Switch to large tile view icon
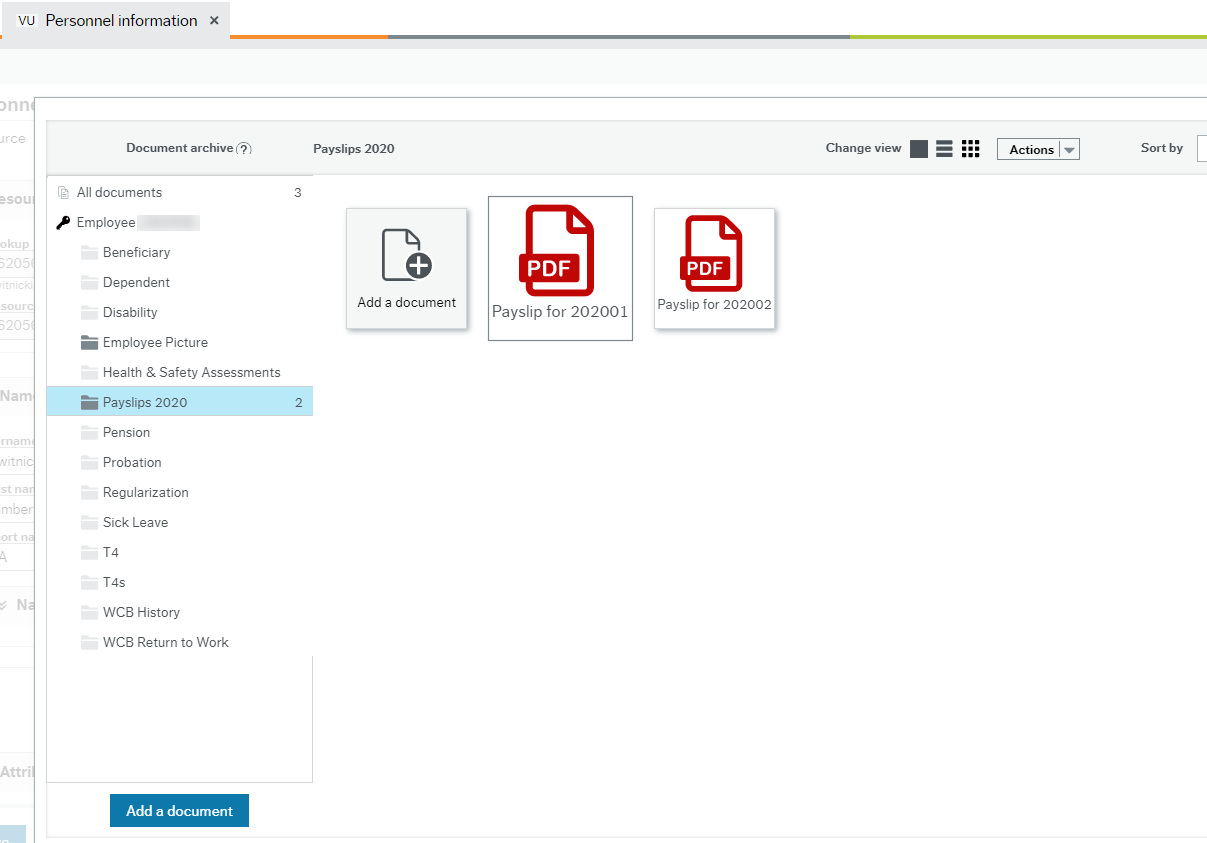This screenshot has width=1207, height=843. [919, 149]
